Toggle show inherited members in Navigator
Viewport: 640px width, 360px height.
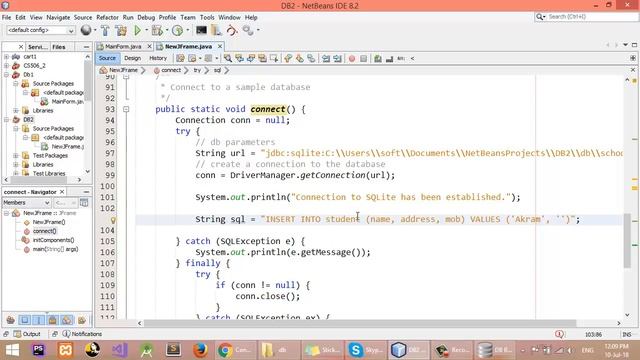[x=11, y=320]
